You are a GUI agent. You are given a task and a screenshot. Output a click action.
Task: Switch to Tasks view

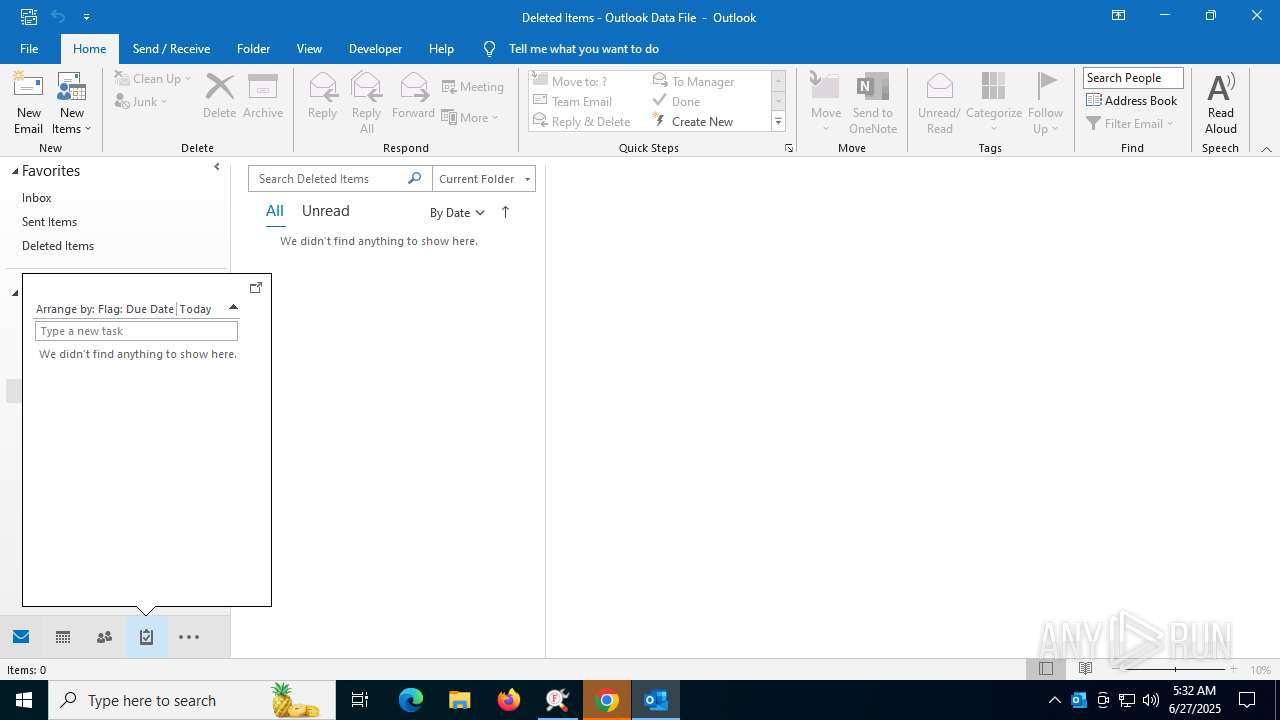[x=146, y=637]
